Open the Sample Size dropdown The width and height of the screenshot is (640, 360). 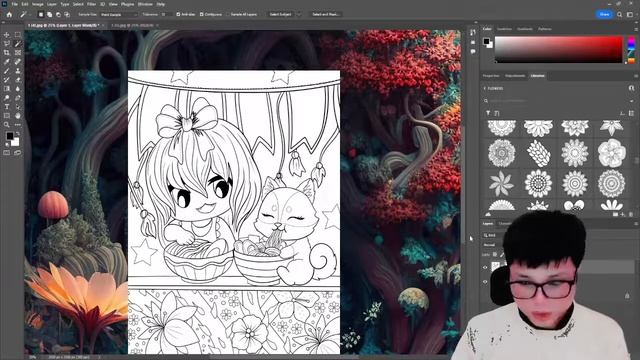pyautogui.click(x=119, y=14)
